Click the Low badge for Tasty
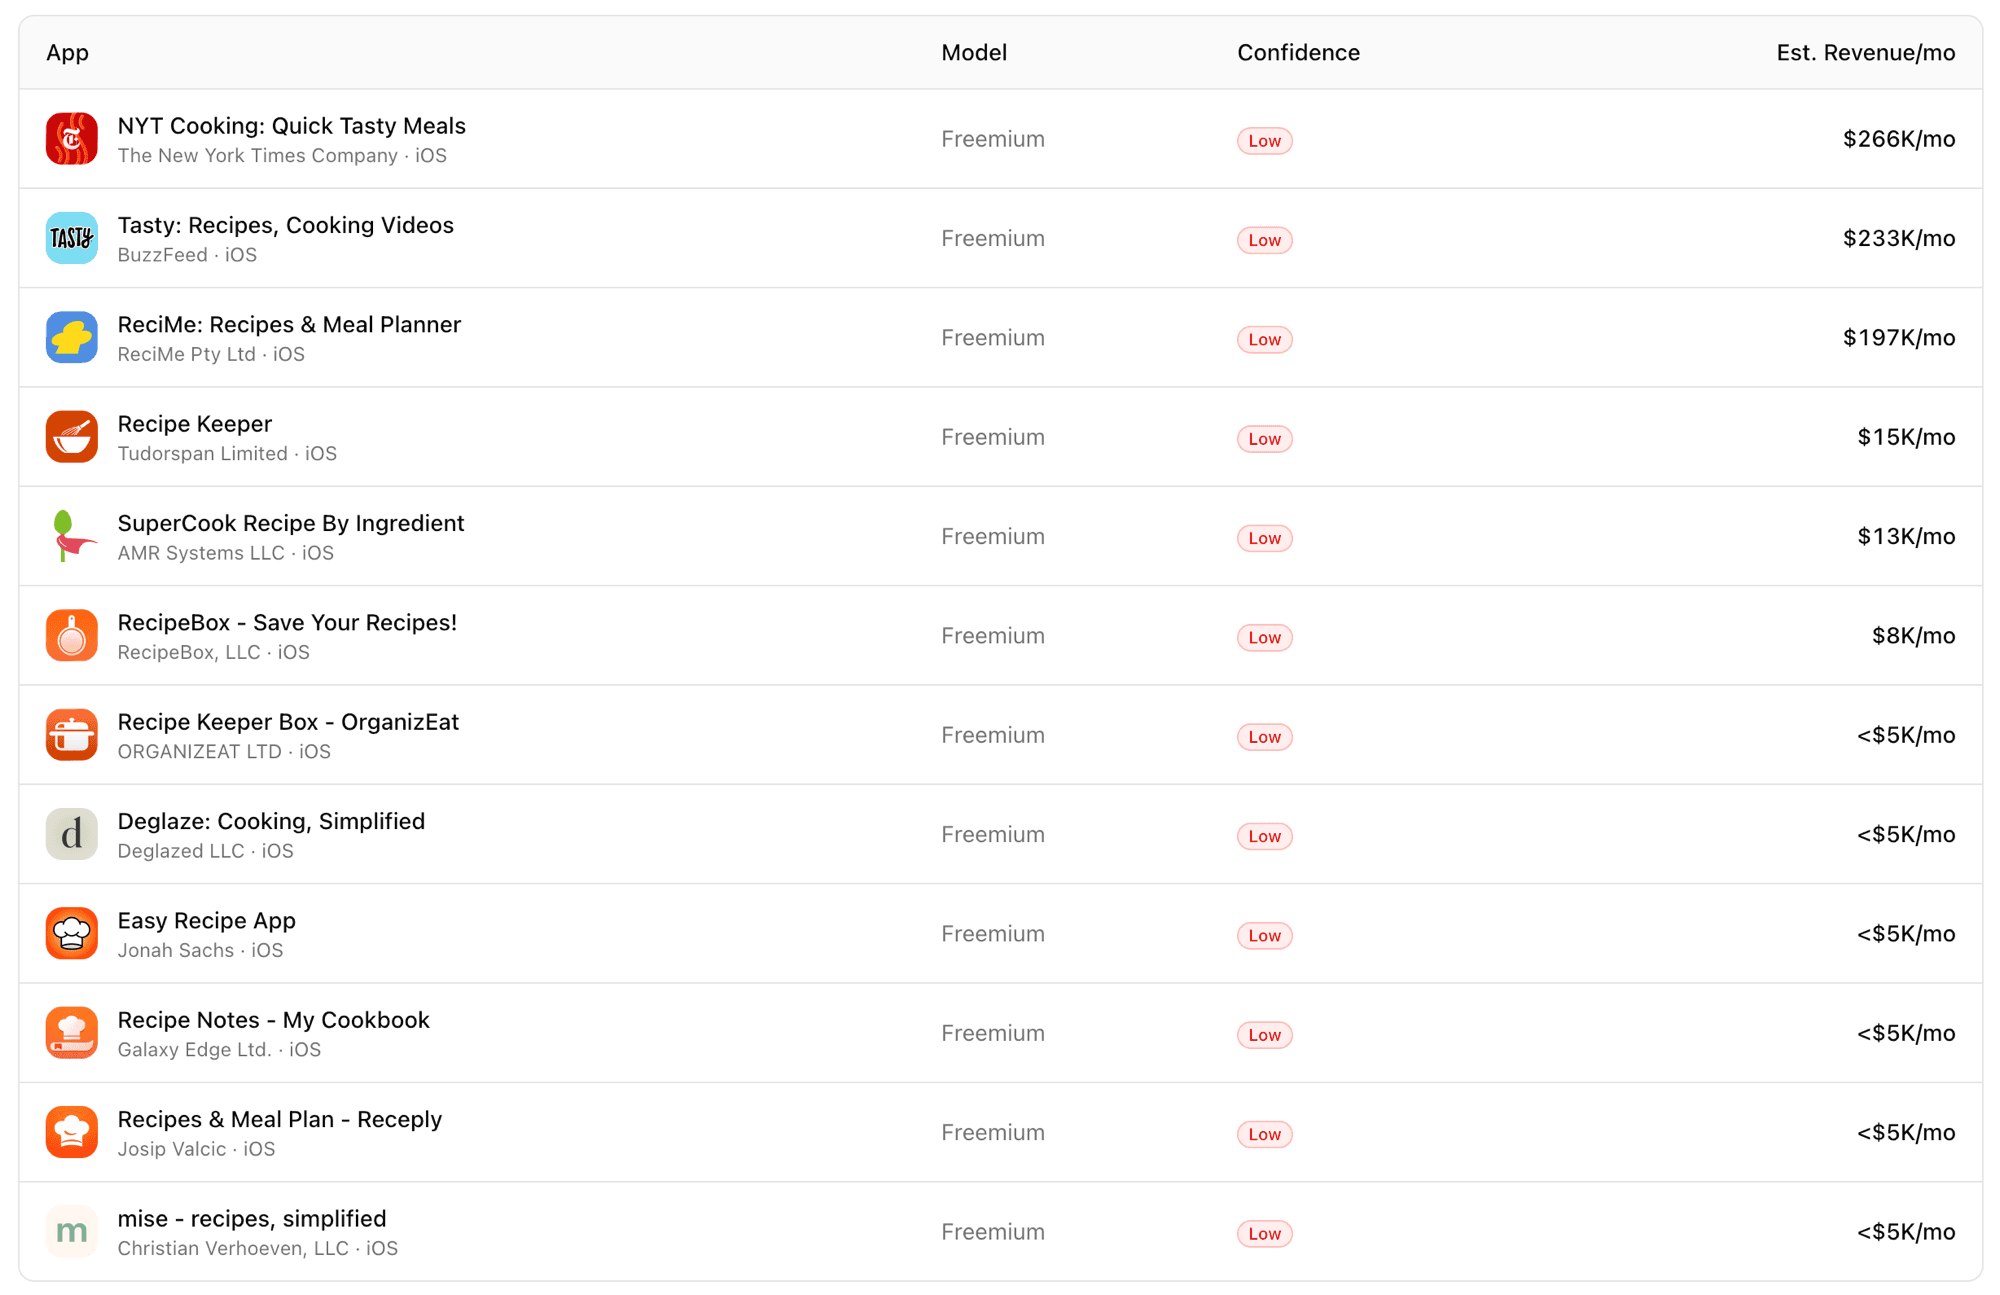2000x1295 pixels. tap(1264, 240)
